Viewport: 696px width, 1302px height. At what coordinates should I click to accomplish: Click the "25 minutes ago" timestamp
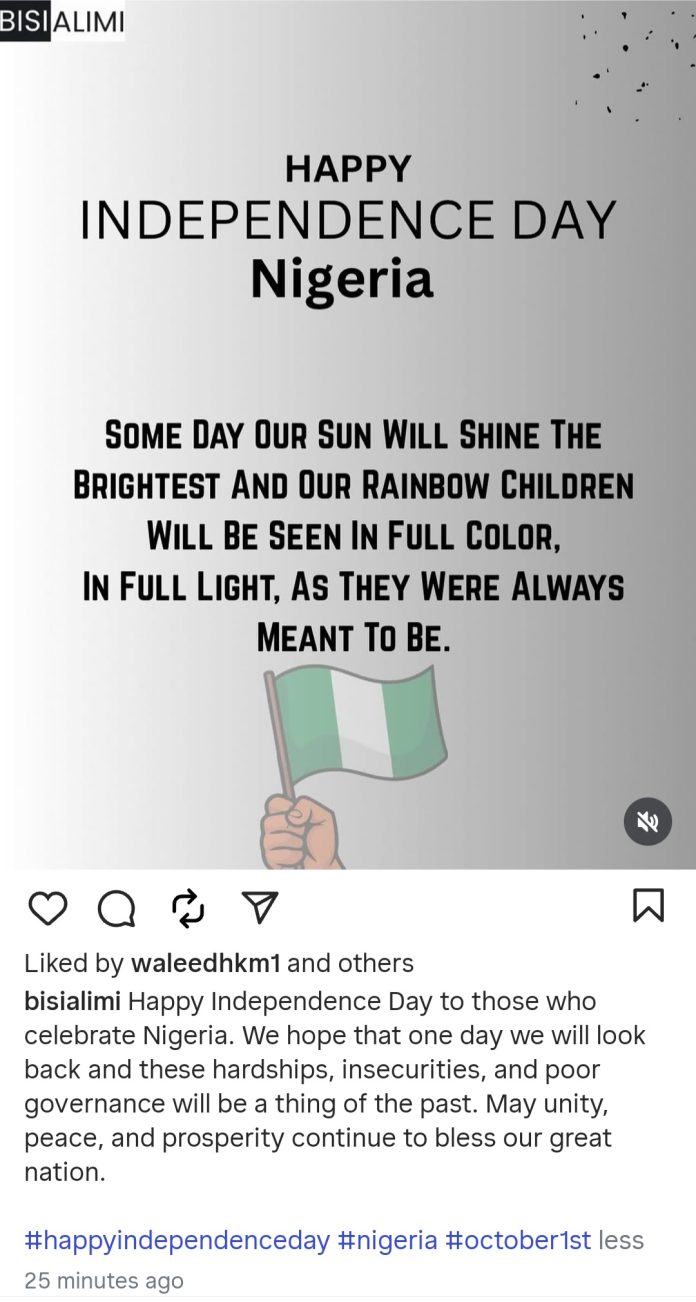point(104,1280)
